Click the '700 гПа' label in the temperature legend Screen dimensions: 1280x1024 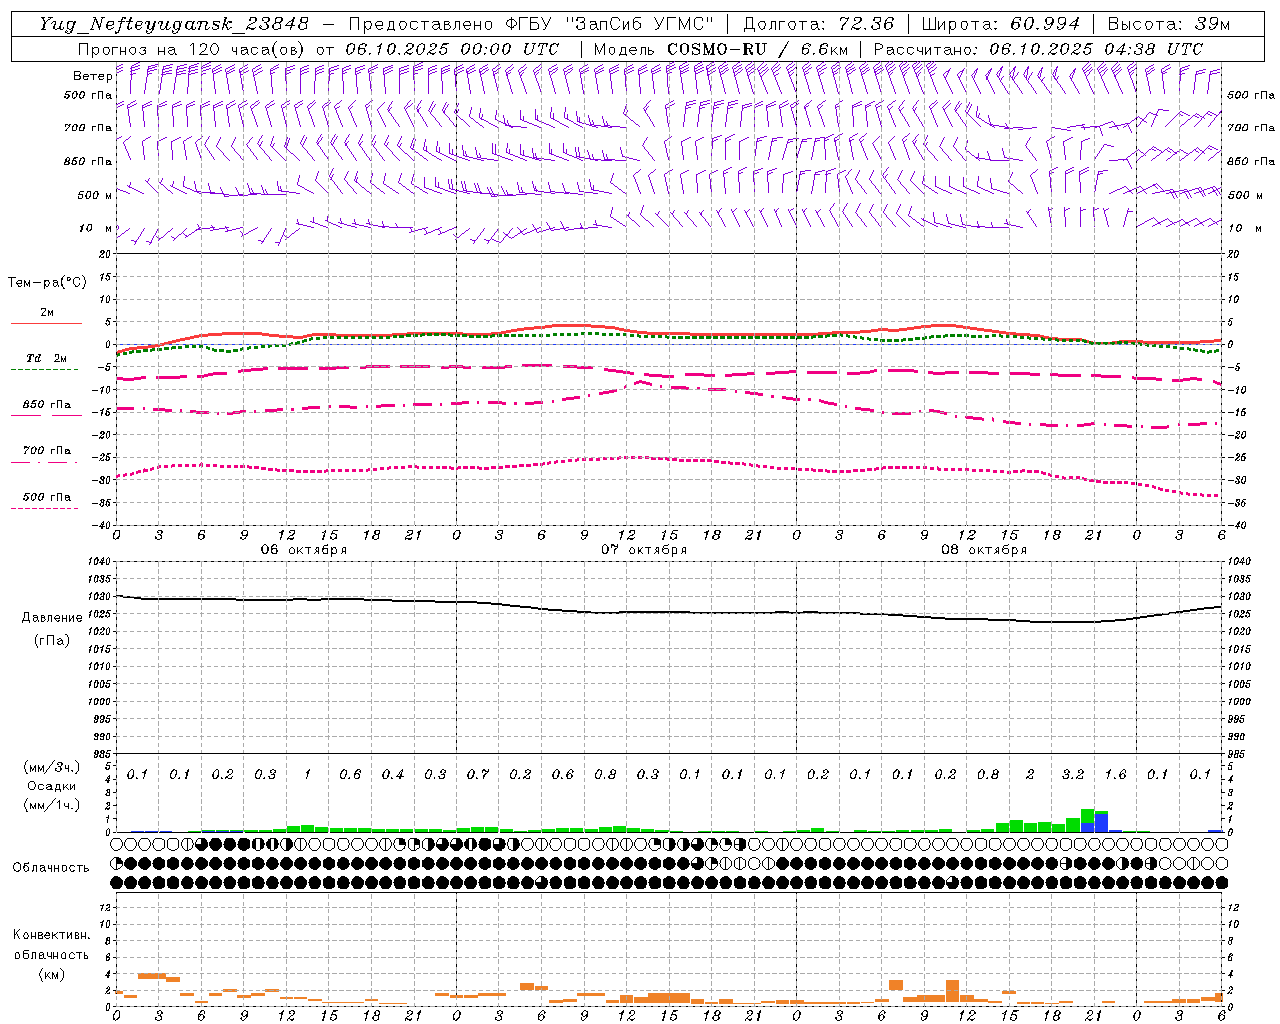[47, 451]
